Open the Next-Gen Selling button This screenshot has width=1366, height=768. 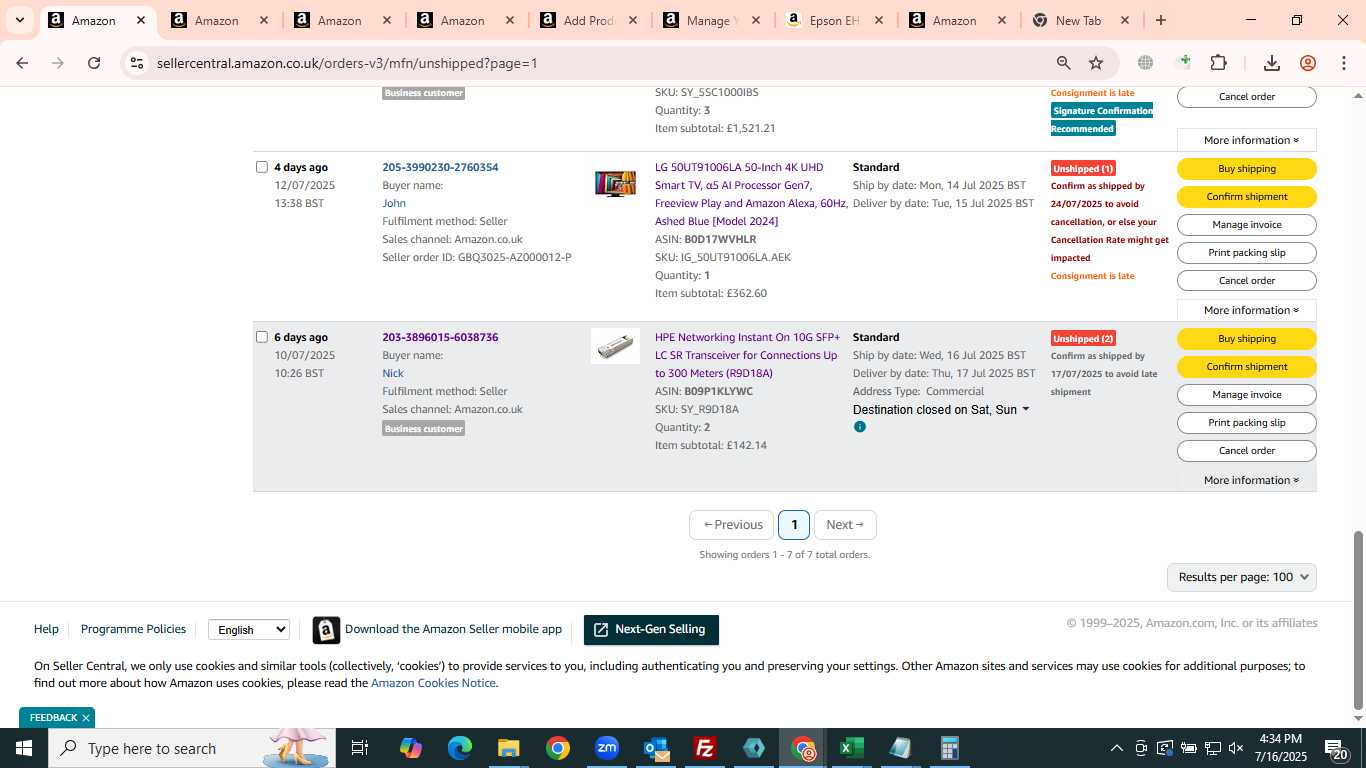(x=651, y=629)
